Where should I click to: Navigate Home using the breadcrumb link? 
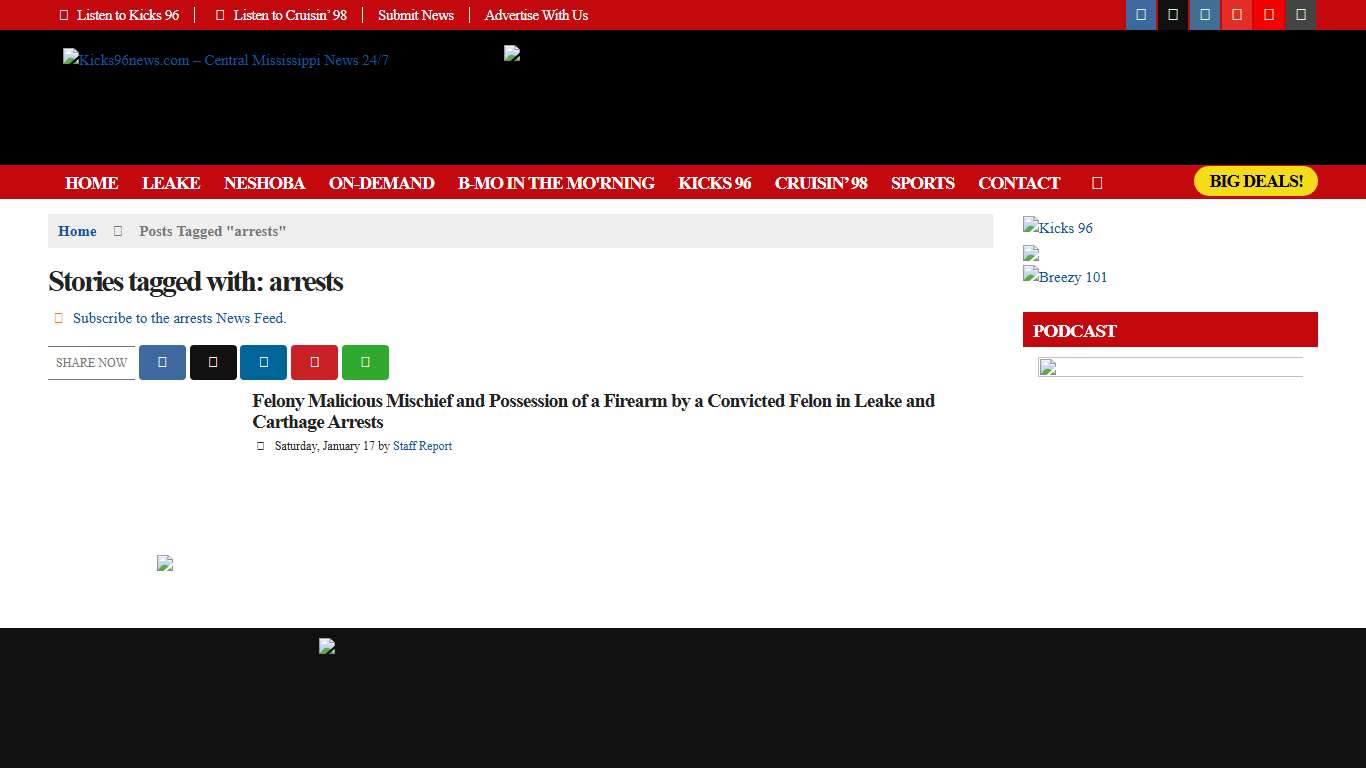[76, 231]
